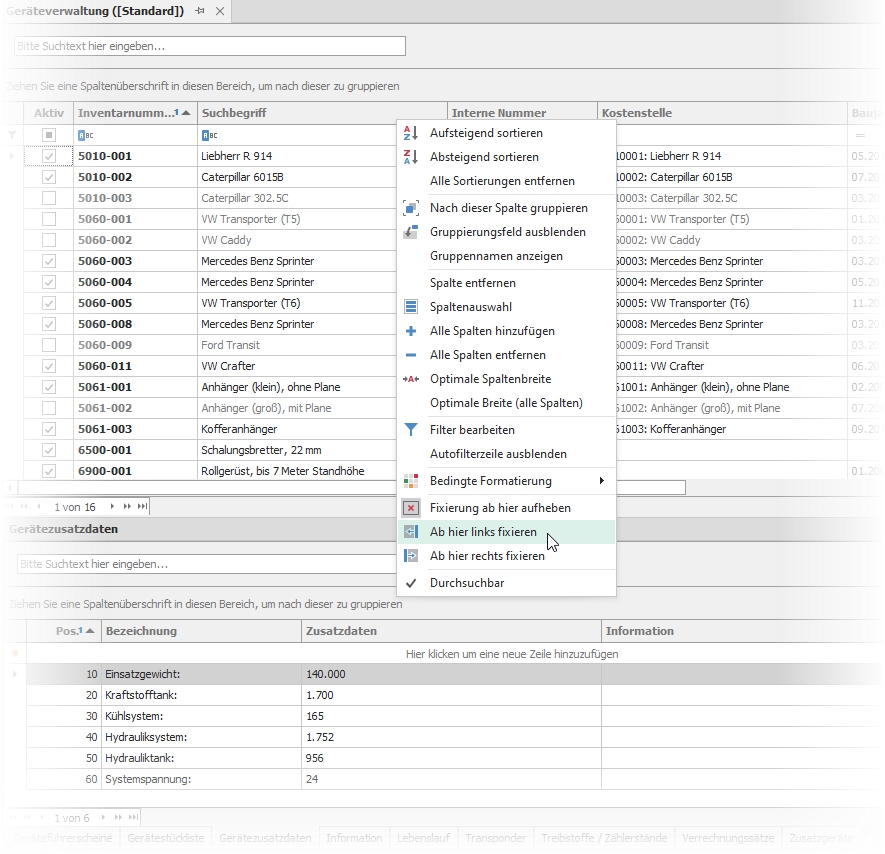Image resolution: width=885 pixels, height=854 pixels.
Task: Open Spaltenauswahl via its icon
Action: point(410,307)
